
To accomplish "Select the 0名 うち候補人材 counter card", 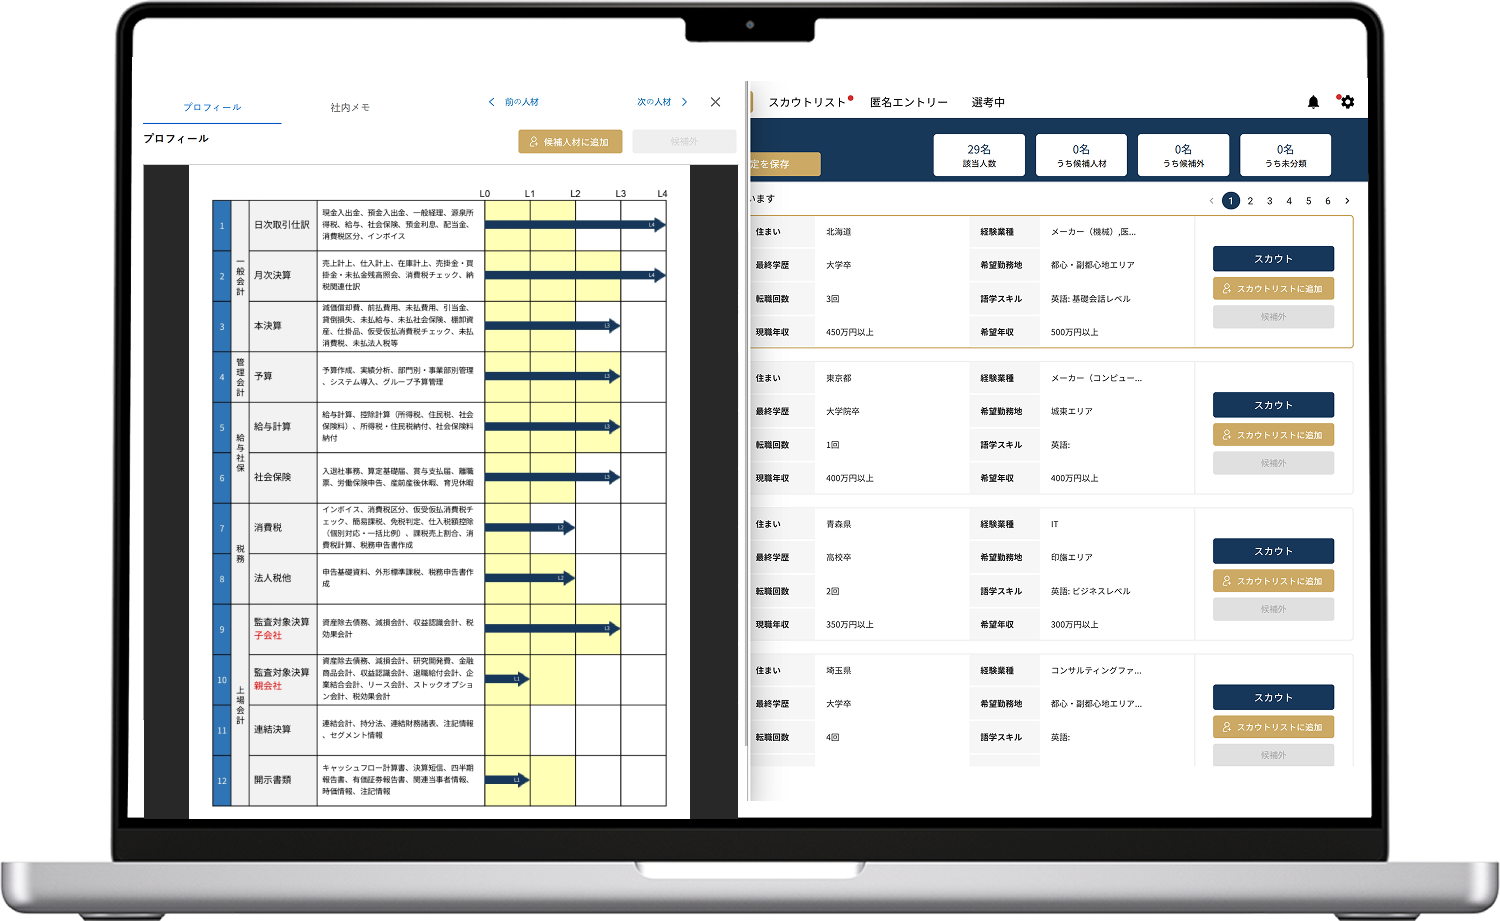I will click(1081, 155).
